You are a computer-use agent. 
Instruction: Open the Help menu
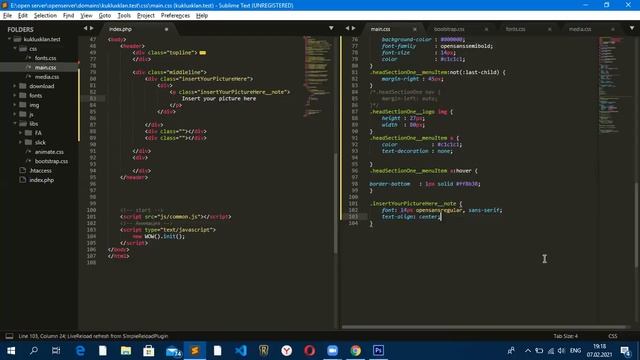202,16
